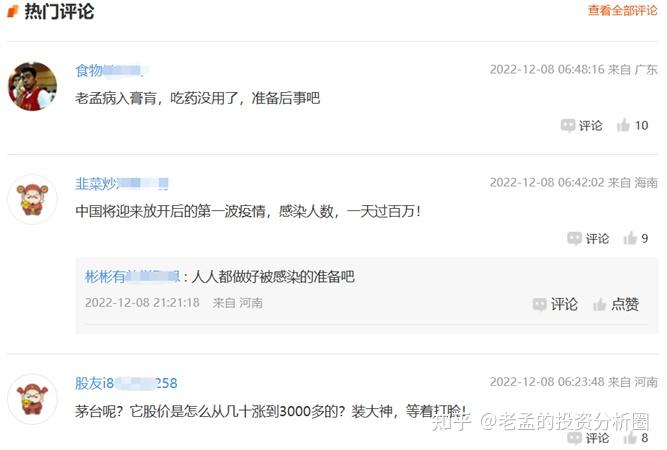Click the 热门评论 section heading
This screenshot has width=667, height=450.
[59, 11]
